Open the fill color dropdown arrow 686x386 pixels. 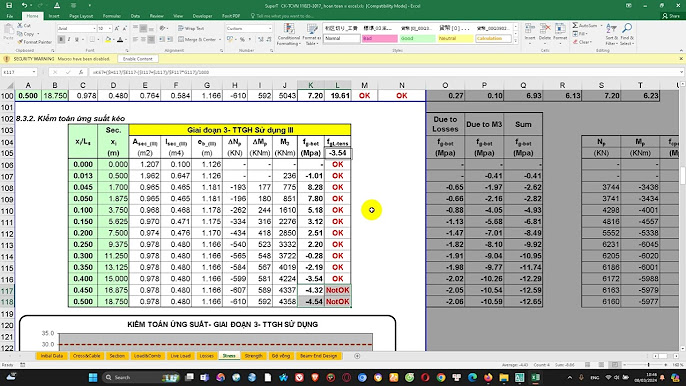[x=113, y=40]
